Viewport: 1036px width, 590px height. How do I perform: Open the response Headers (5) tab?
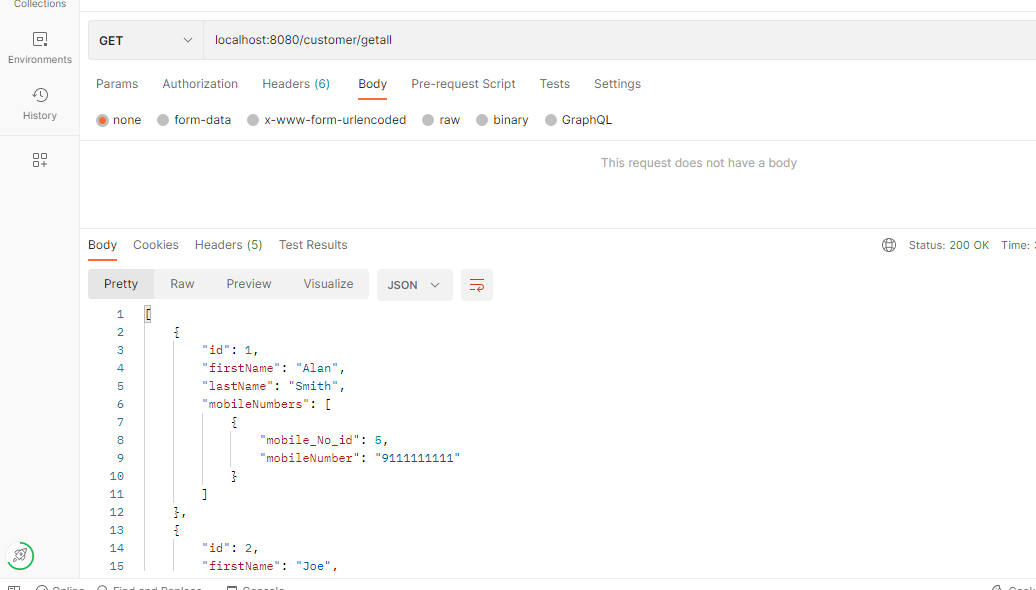[x=229, y=245]
